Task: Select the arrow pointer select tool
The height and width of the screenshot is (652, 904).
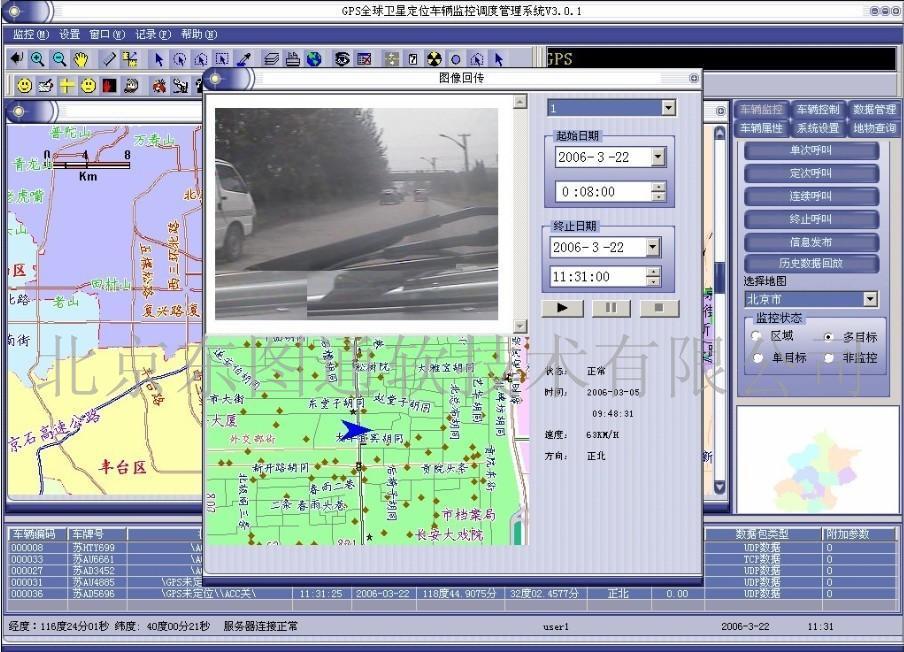Action: point(159,59)
